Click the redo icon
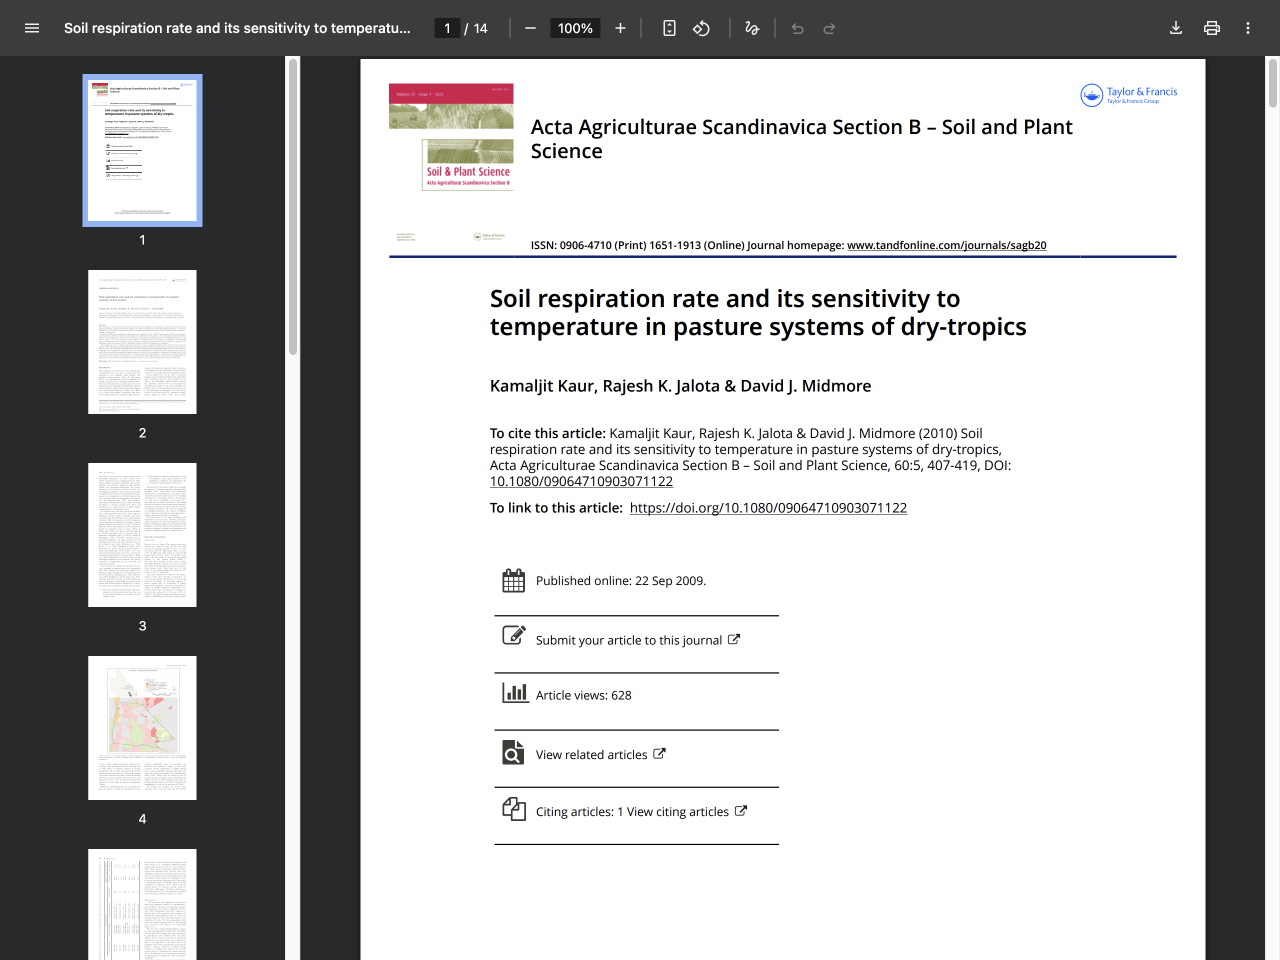This screenshot has height=960, width=1280. point(829,28)
